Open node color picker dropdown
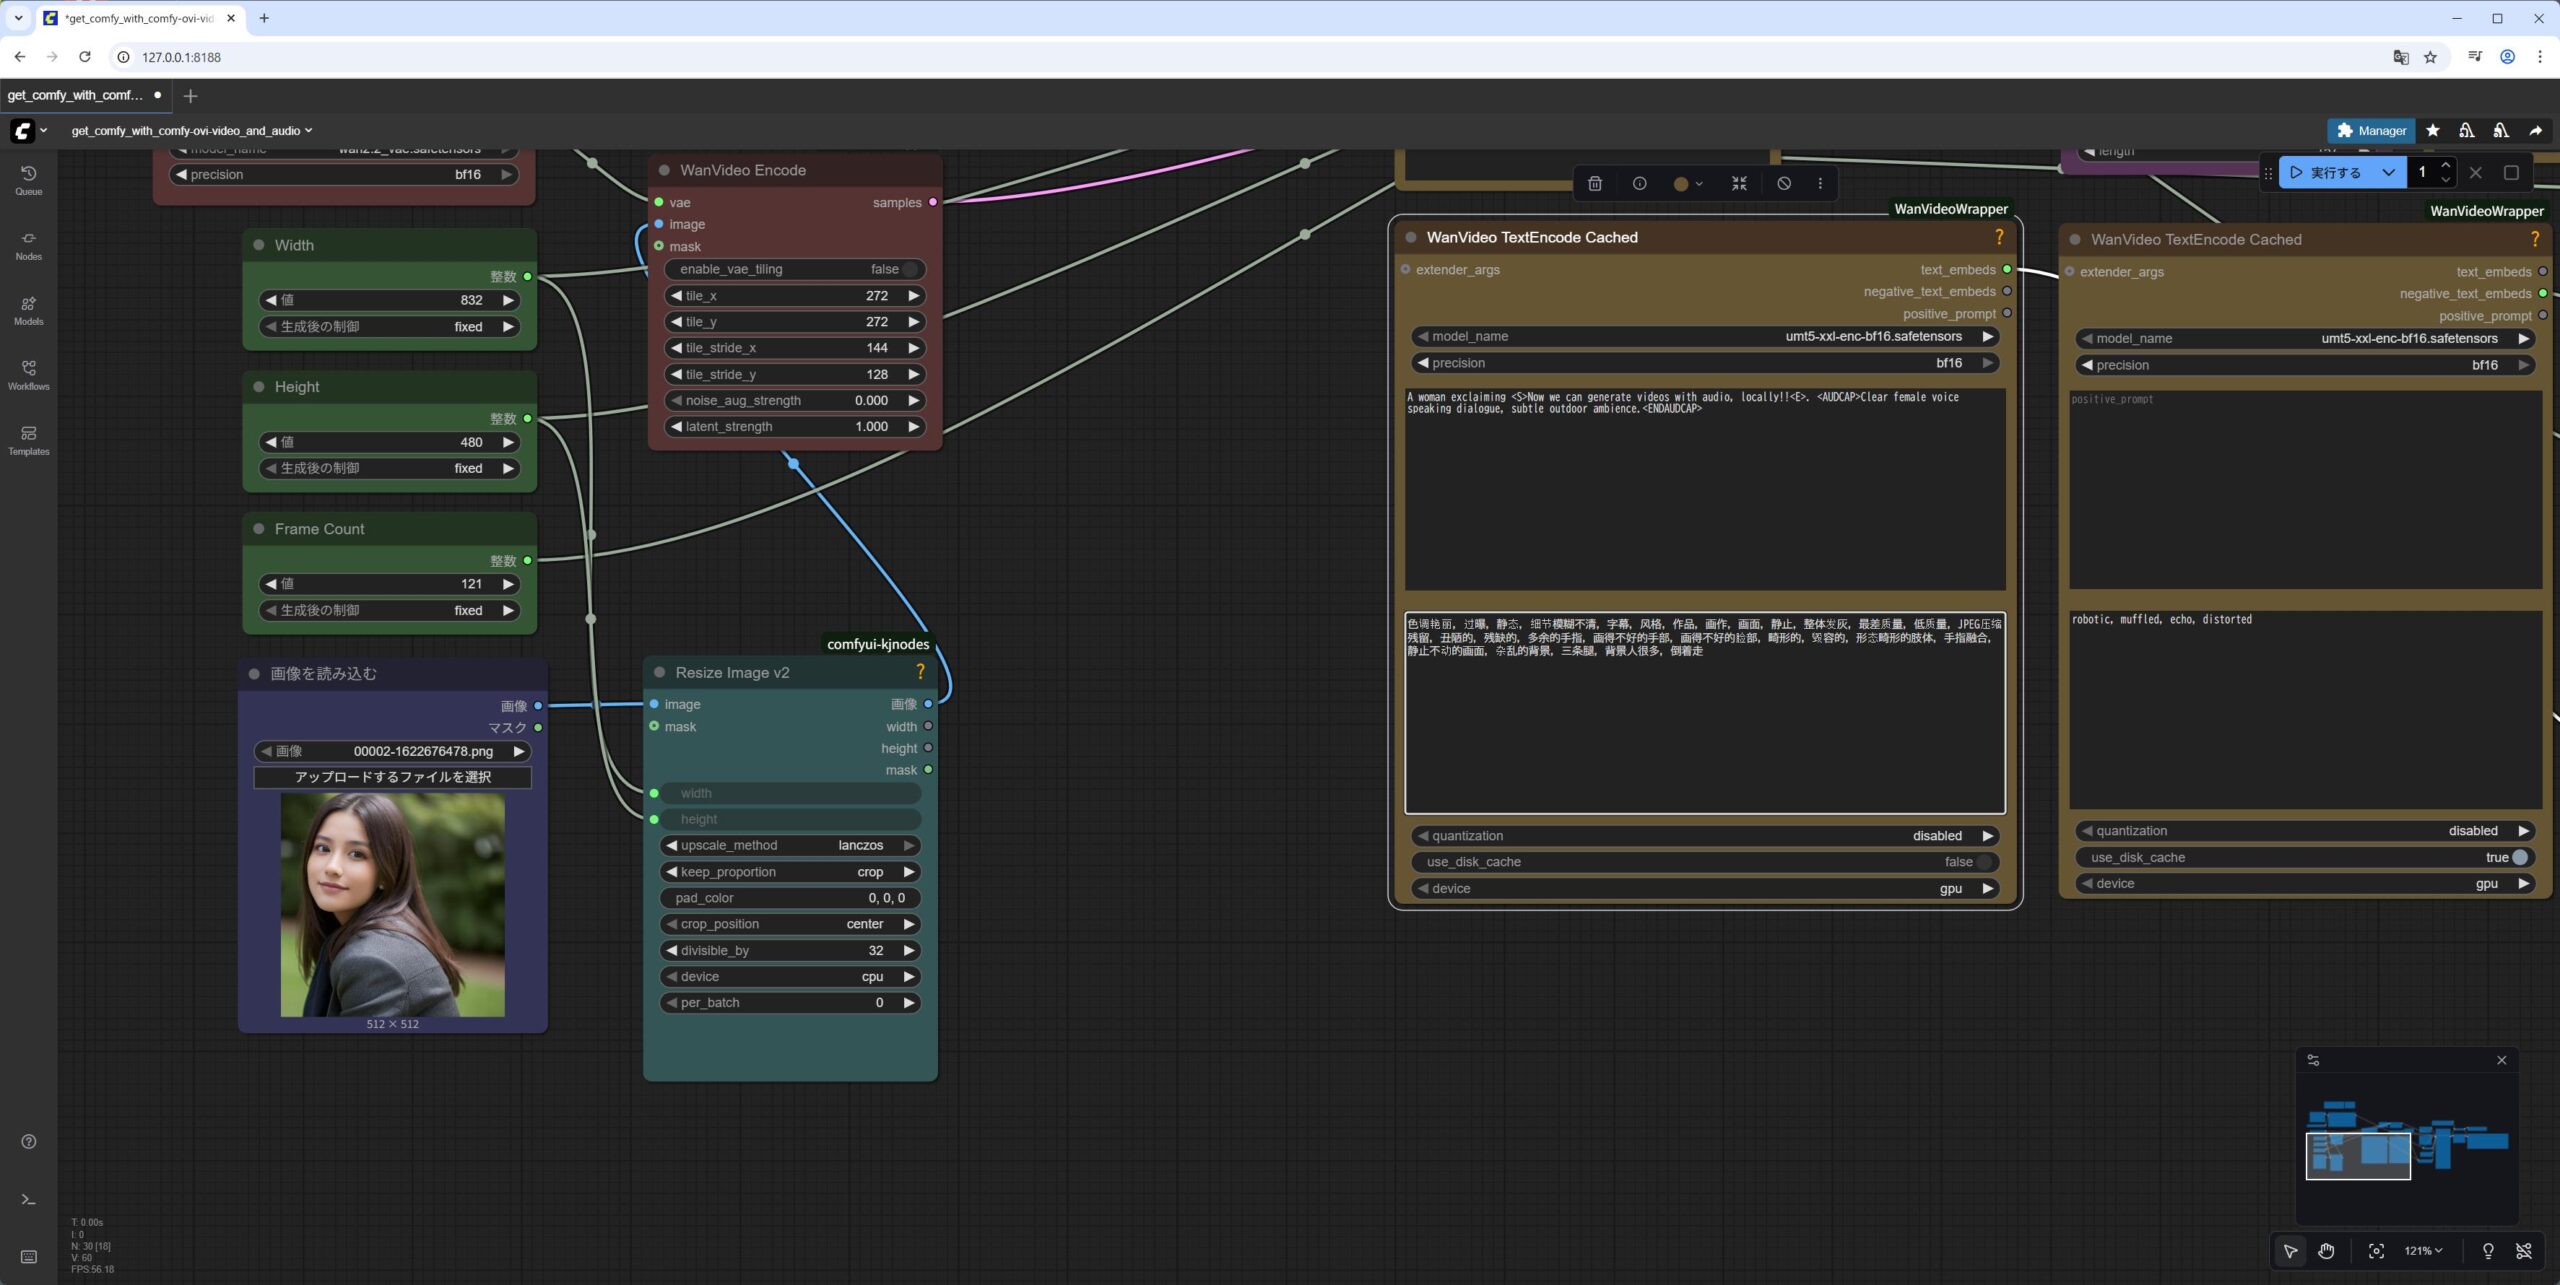 (x=1688, y=183)
